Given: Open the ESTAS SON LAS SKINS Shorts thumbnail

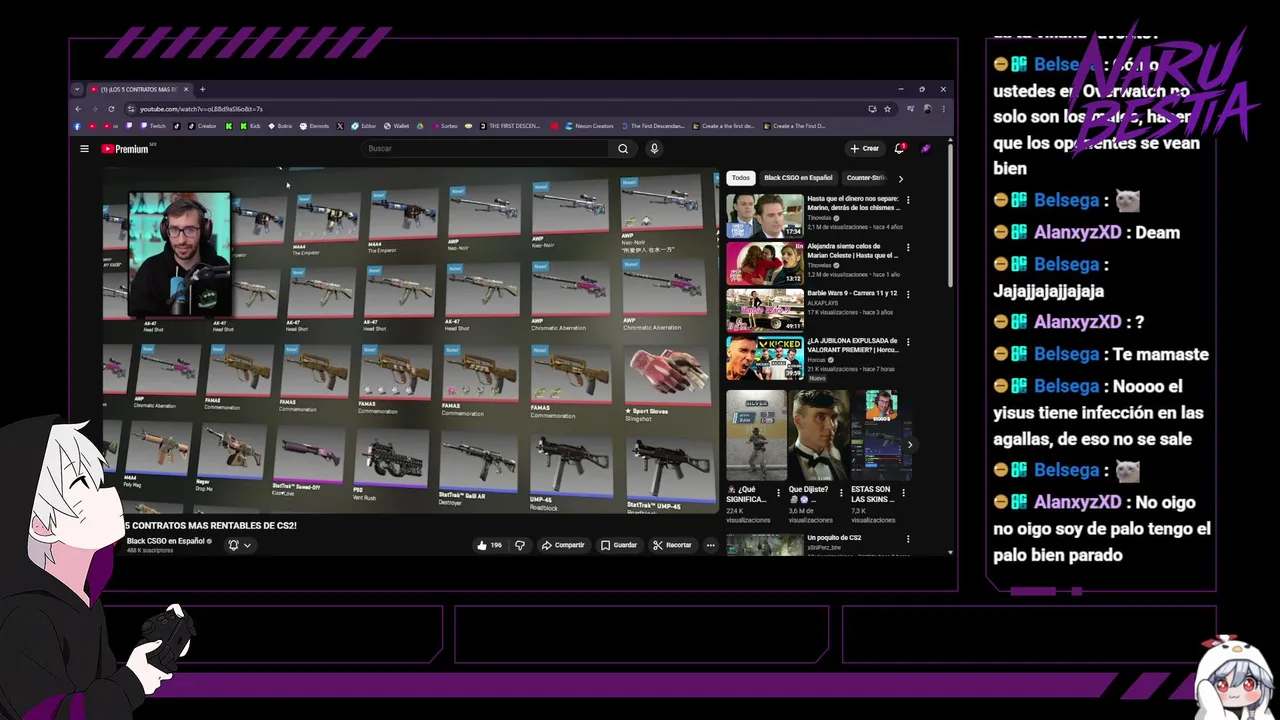Looking at the screenshot, I should point(882,436).
